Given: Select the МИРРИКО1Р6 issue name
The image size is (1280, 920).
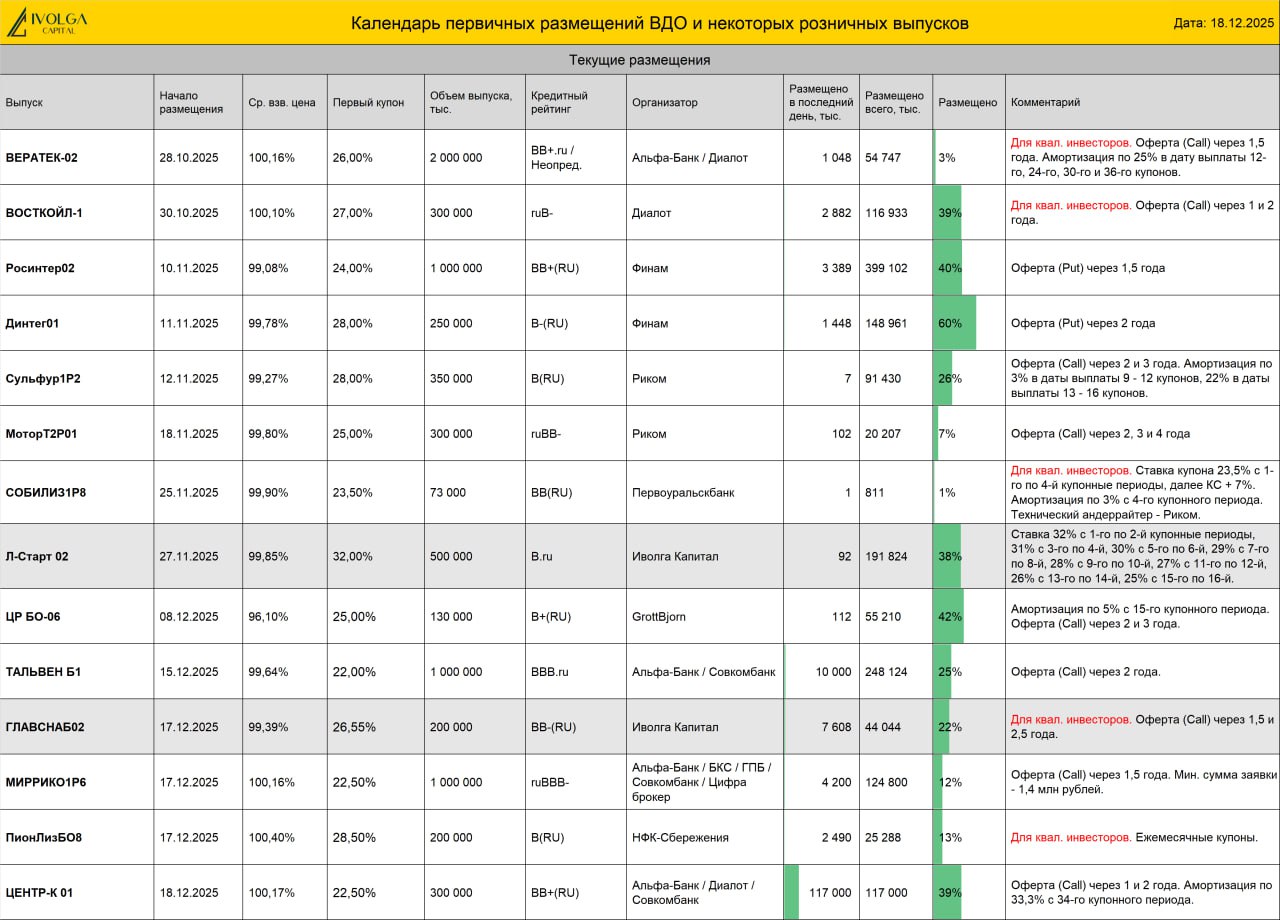Looking at the screenshot, I should 46,782.
